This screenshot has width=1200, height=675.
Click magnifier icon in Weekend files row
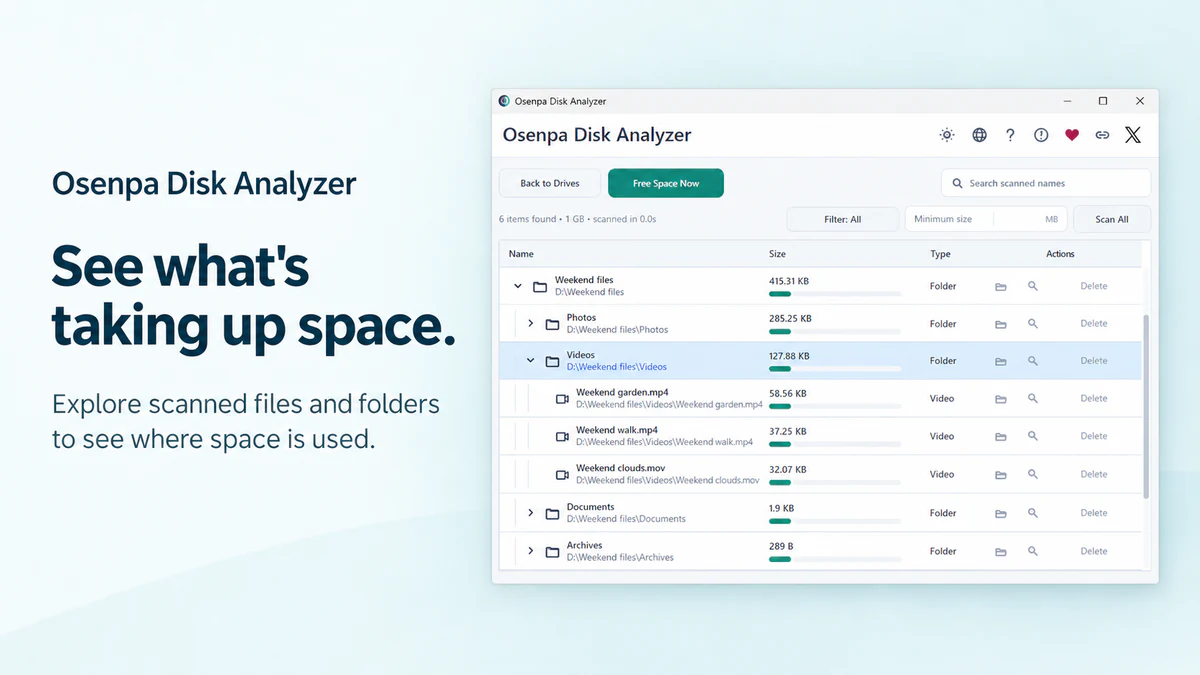click(x=1033, y=286)
